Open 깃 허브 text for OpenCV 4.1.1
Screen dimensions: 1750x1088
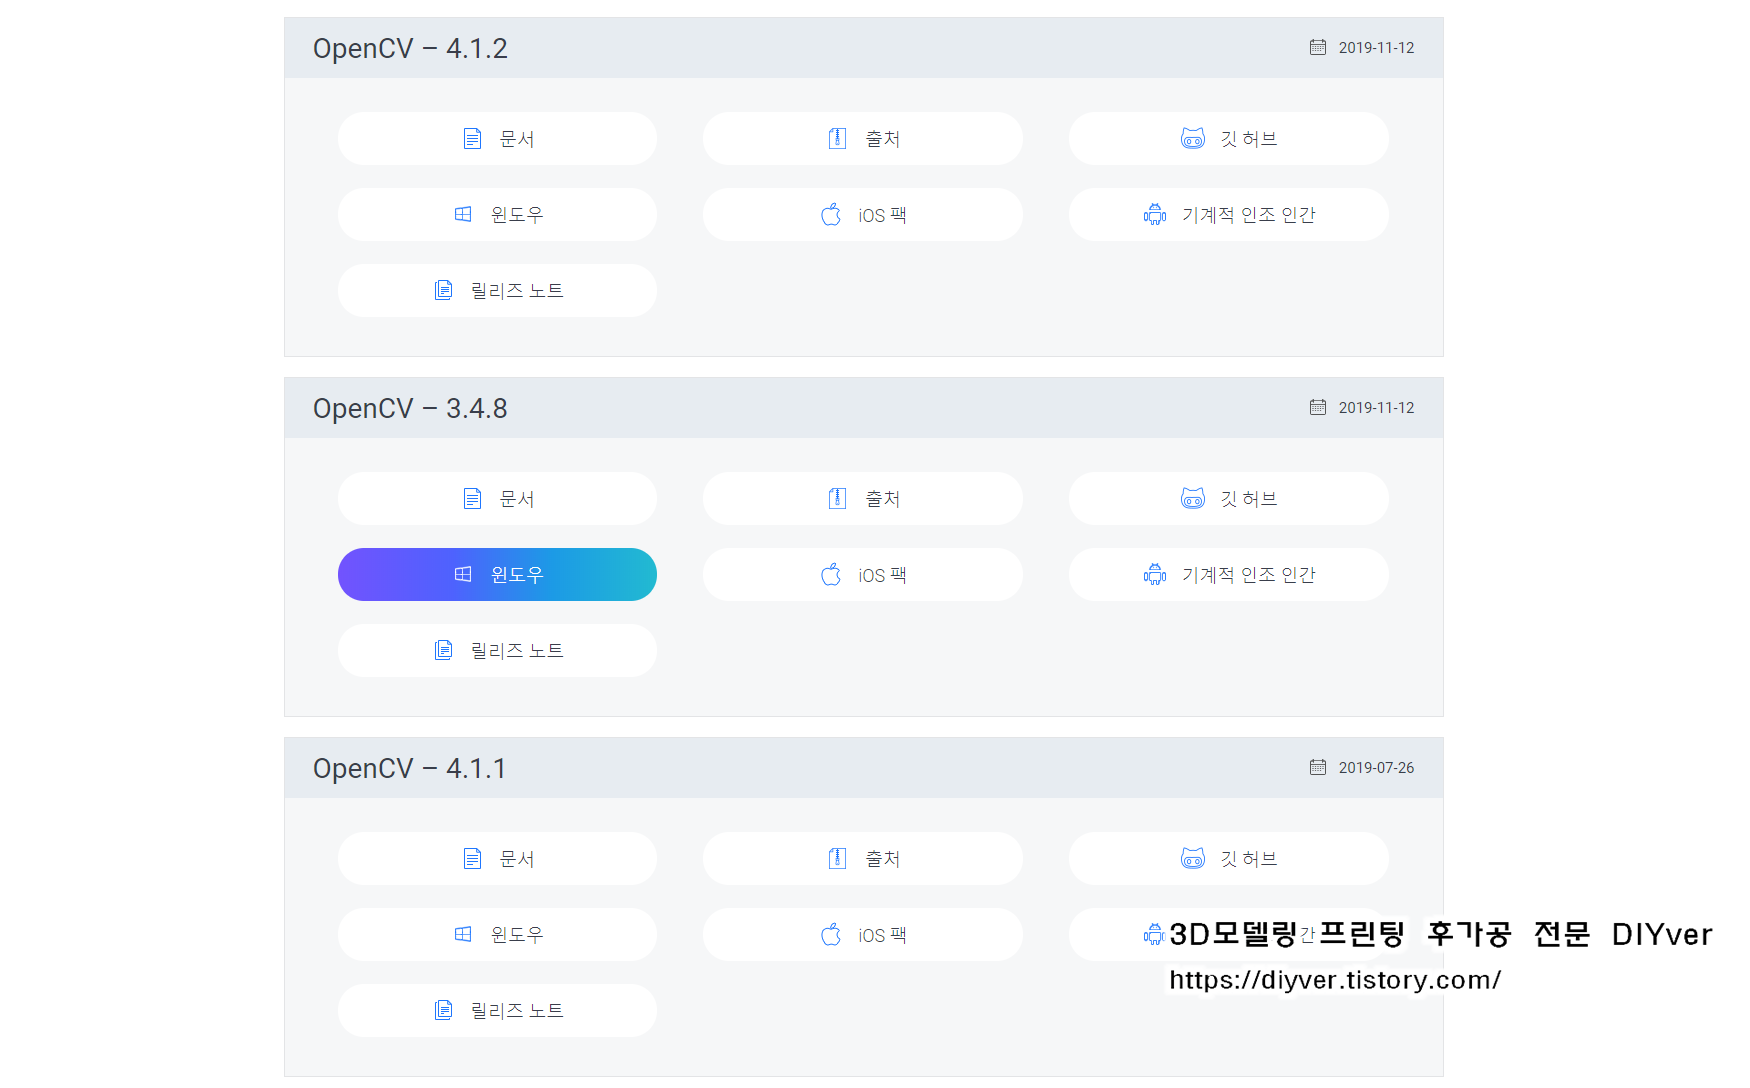1249,859
